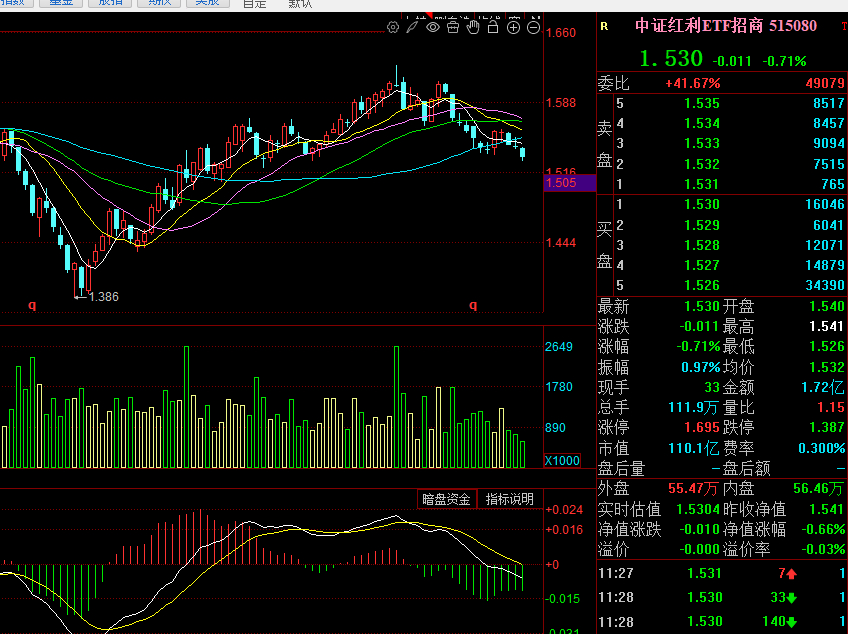Screen dimensions: 848x634
Task: Open the 暗盘资金 button
Action: (446, 499)
